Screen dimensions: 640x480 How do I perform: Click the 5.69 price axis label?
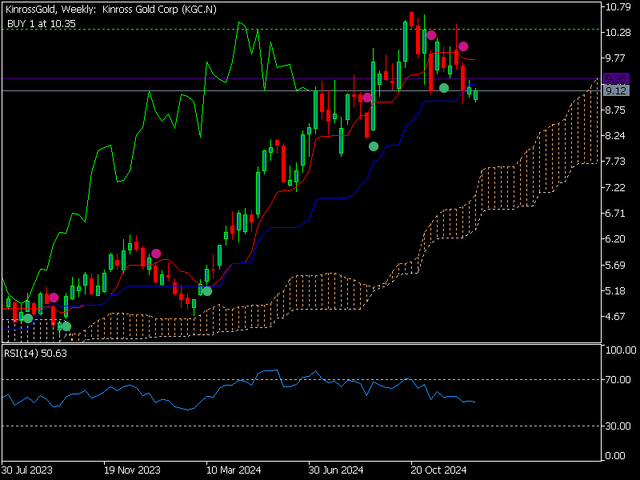616,265
